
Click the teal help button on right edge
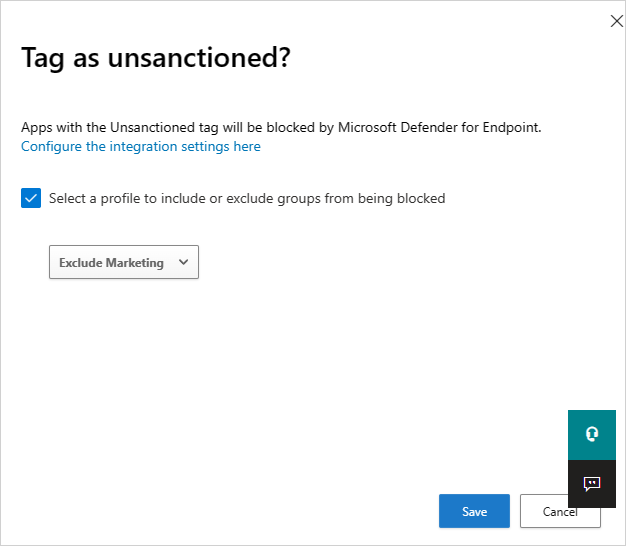click(x=592, y=434)
